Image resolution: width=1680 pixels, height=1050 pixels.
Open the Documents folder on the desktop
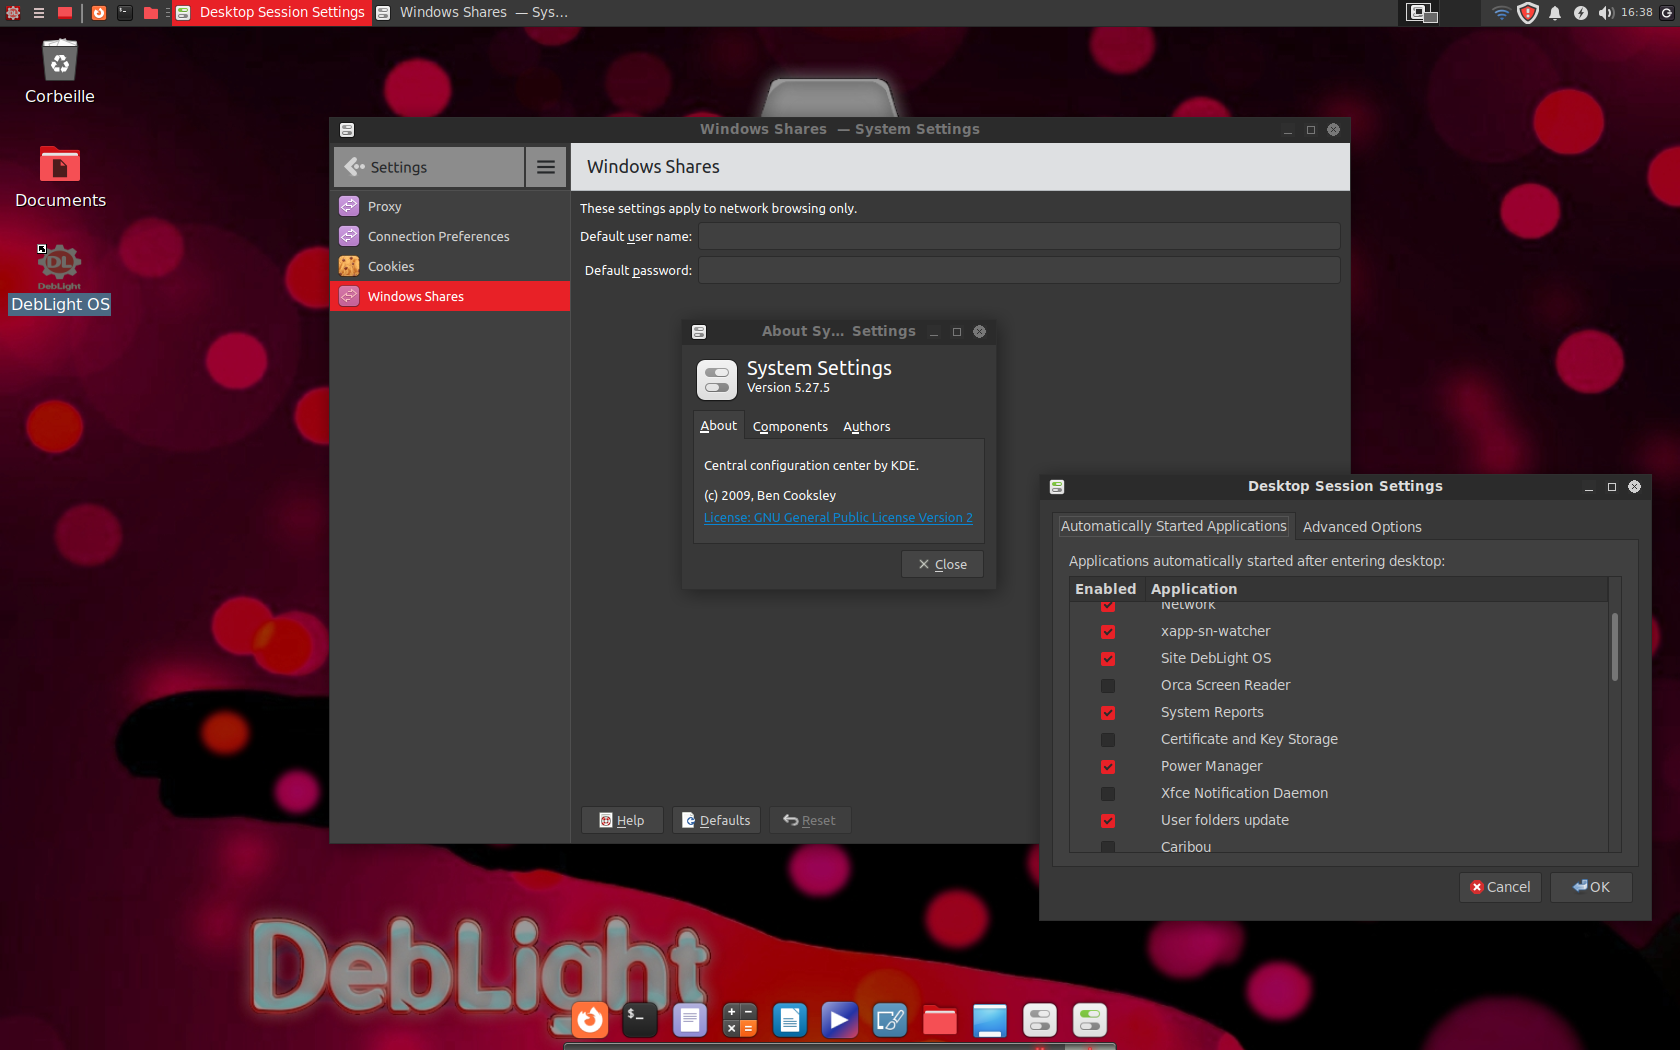[60, 177]
